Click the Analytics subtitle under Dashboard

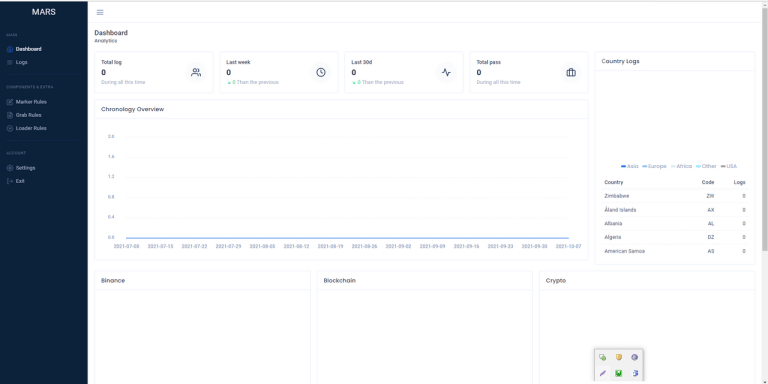tap(106, 41)
